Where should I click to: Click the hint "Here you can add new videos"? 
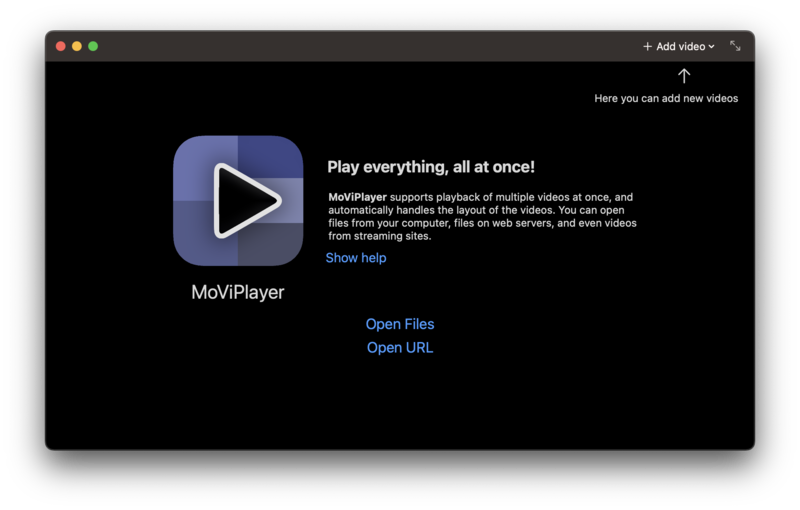pos(666,98)
